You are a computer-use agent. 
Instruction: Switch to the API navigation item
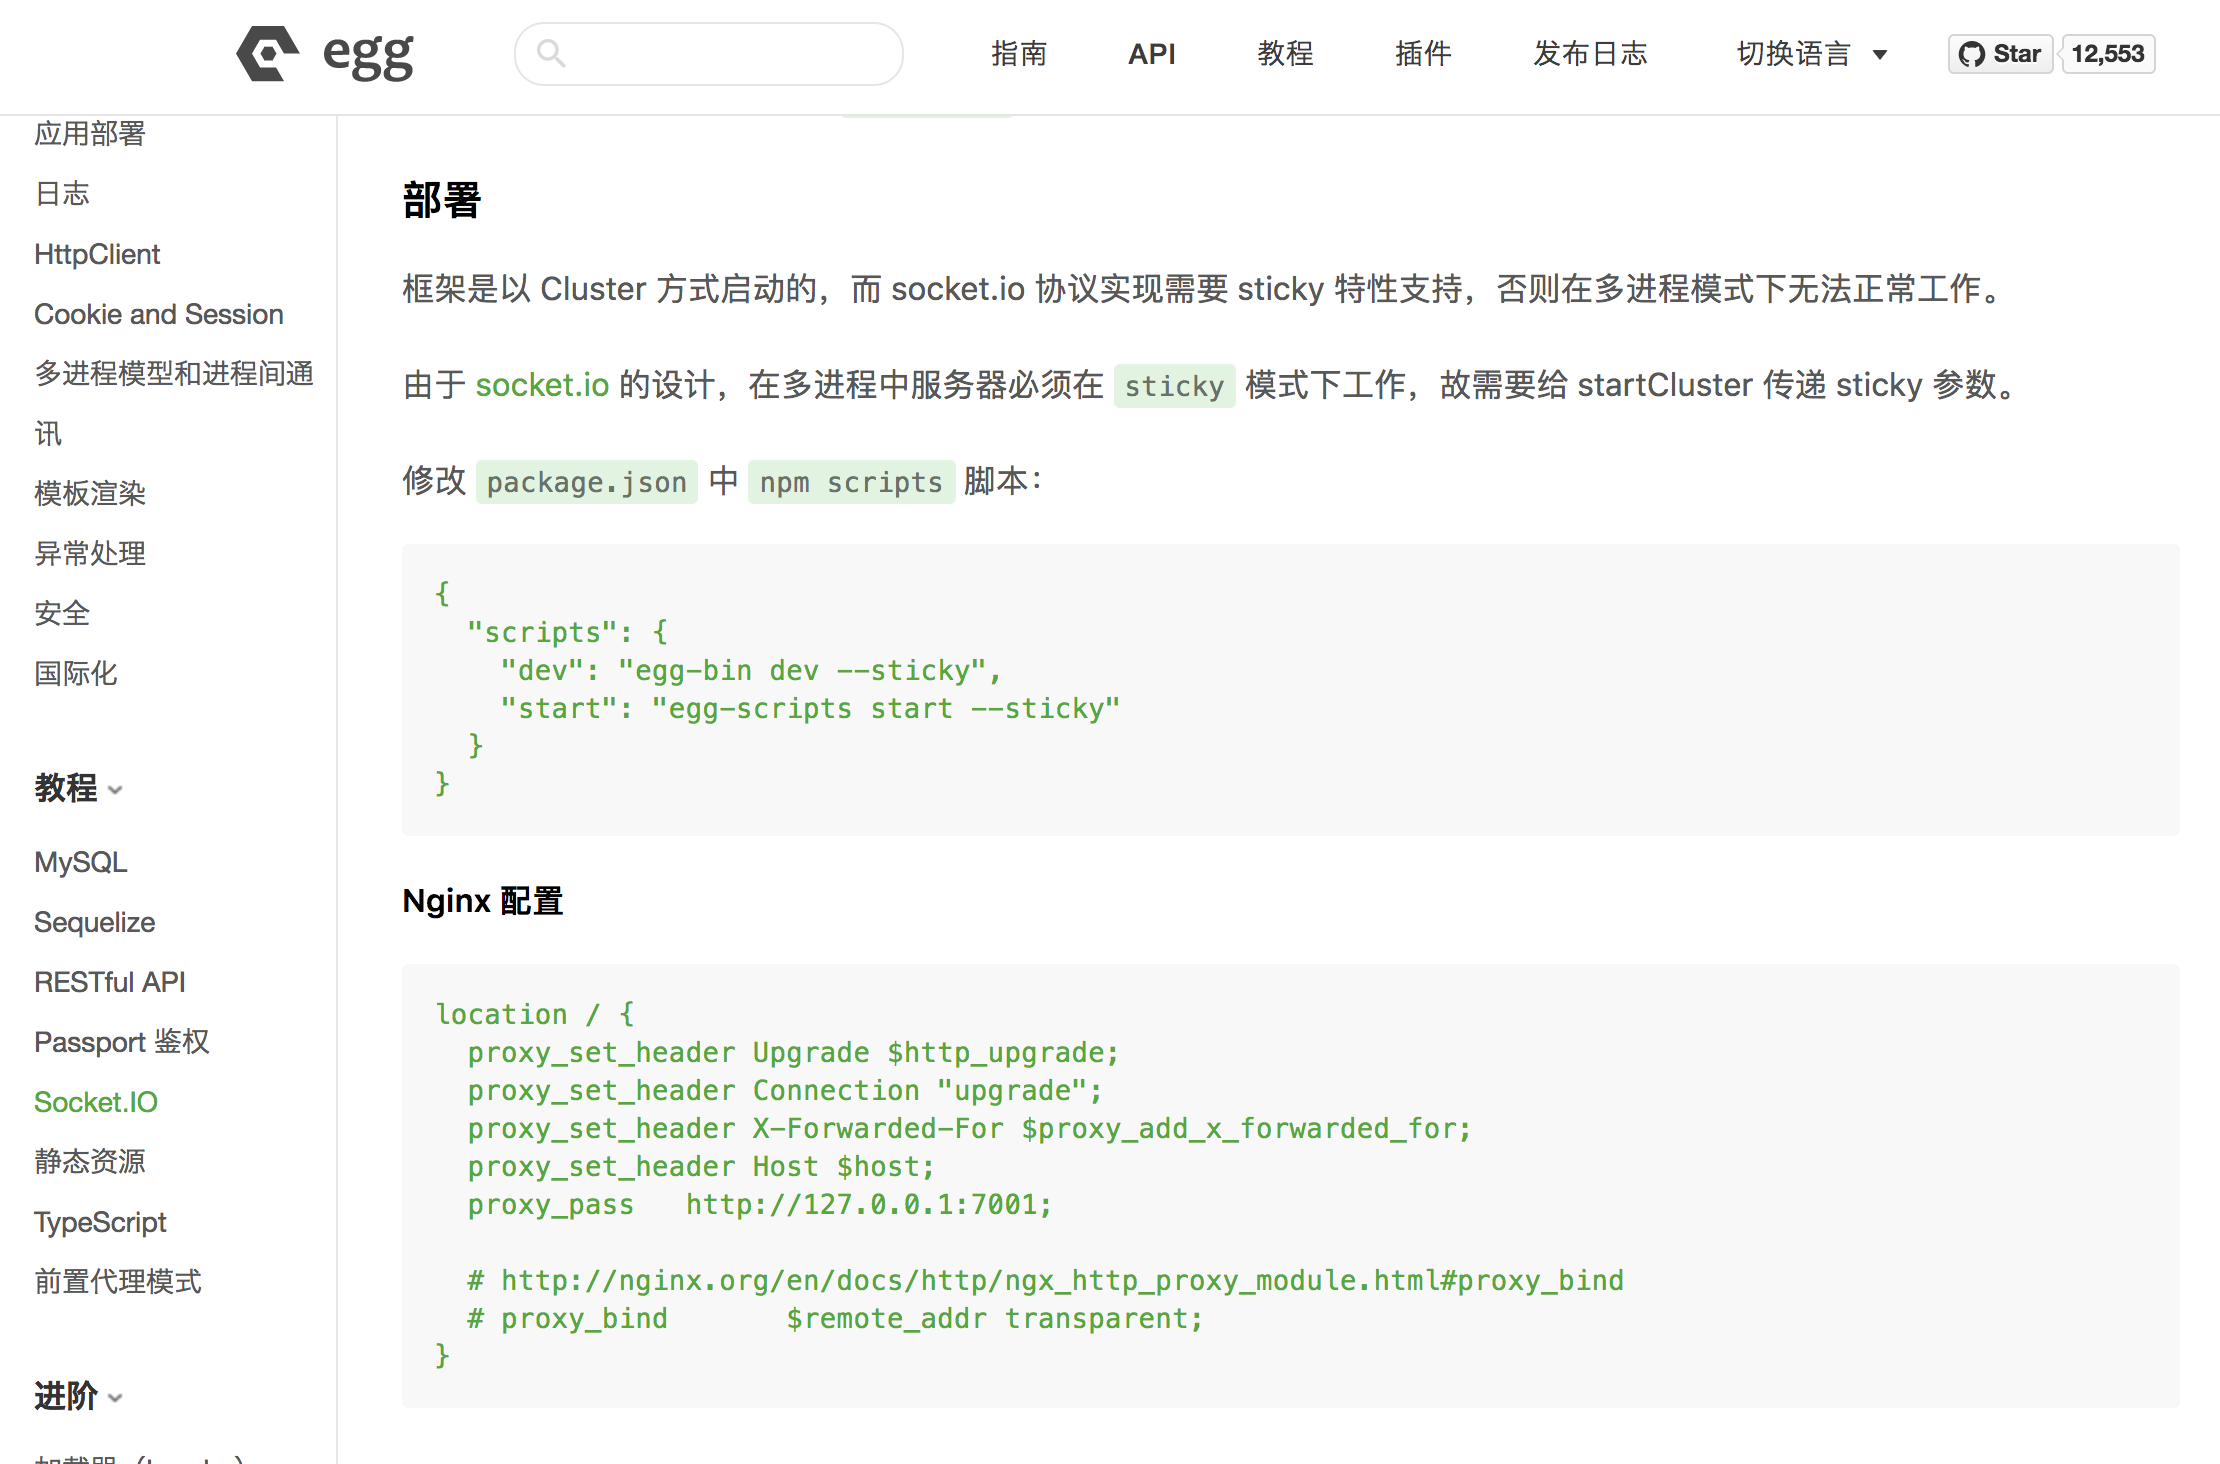click(1152, 55)
